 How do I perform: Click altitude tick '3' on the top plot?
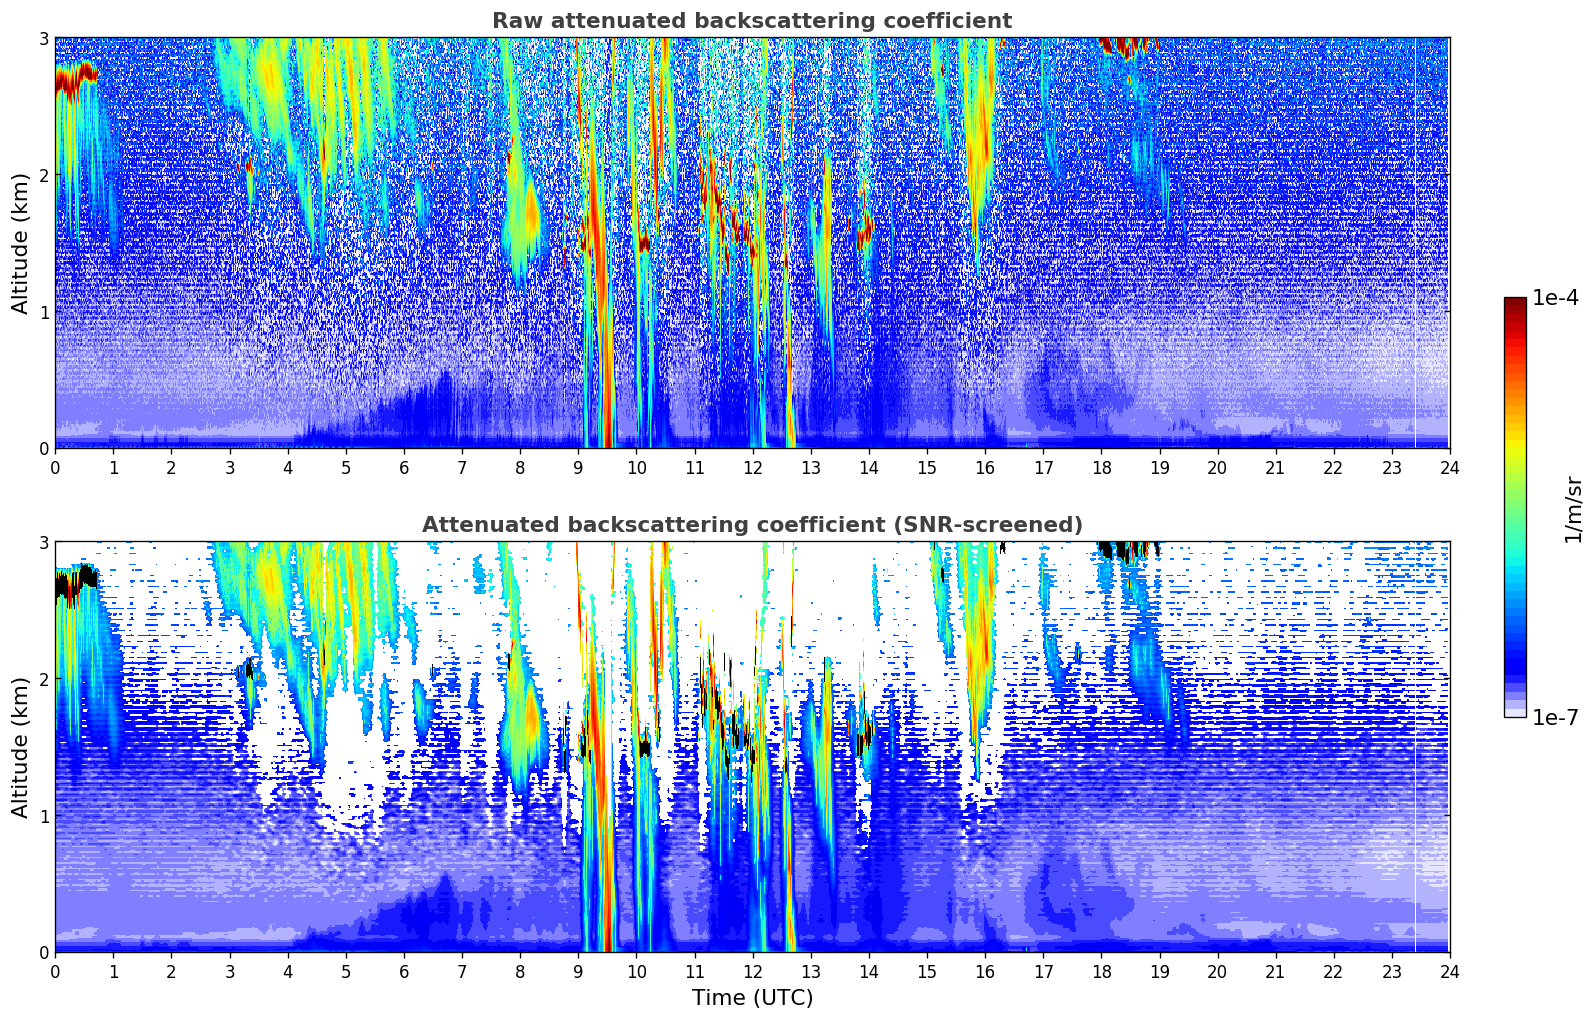(43, 38)
